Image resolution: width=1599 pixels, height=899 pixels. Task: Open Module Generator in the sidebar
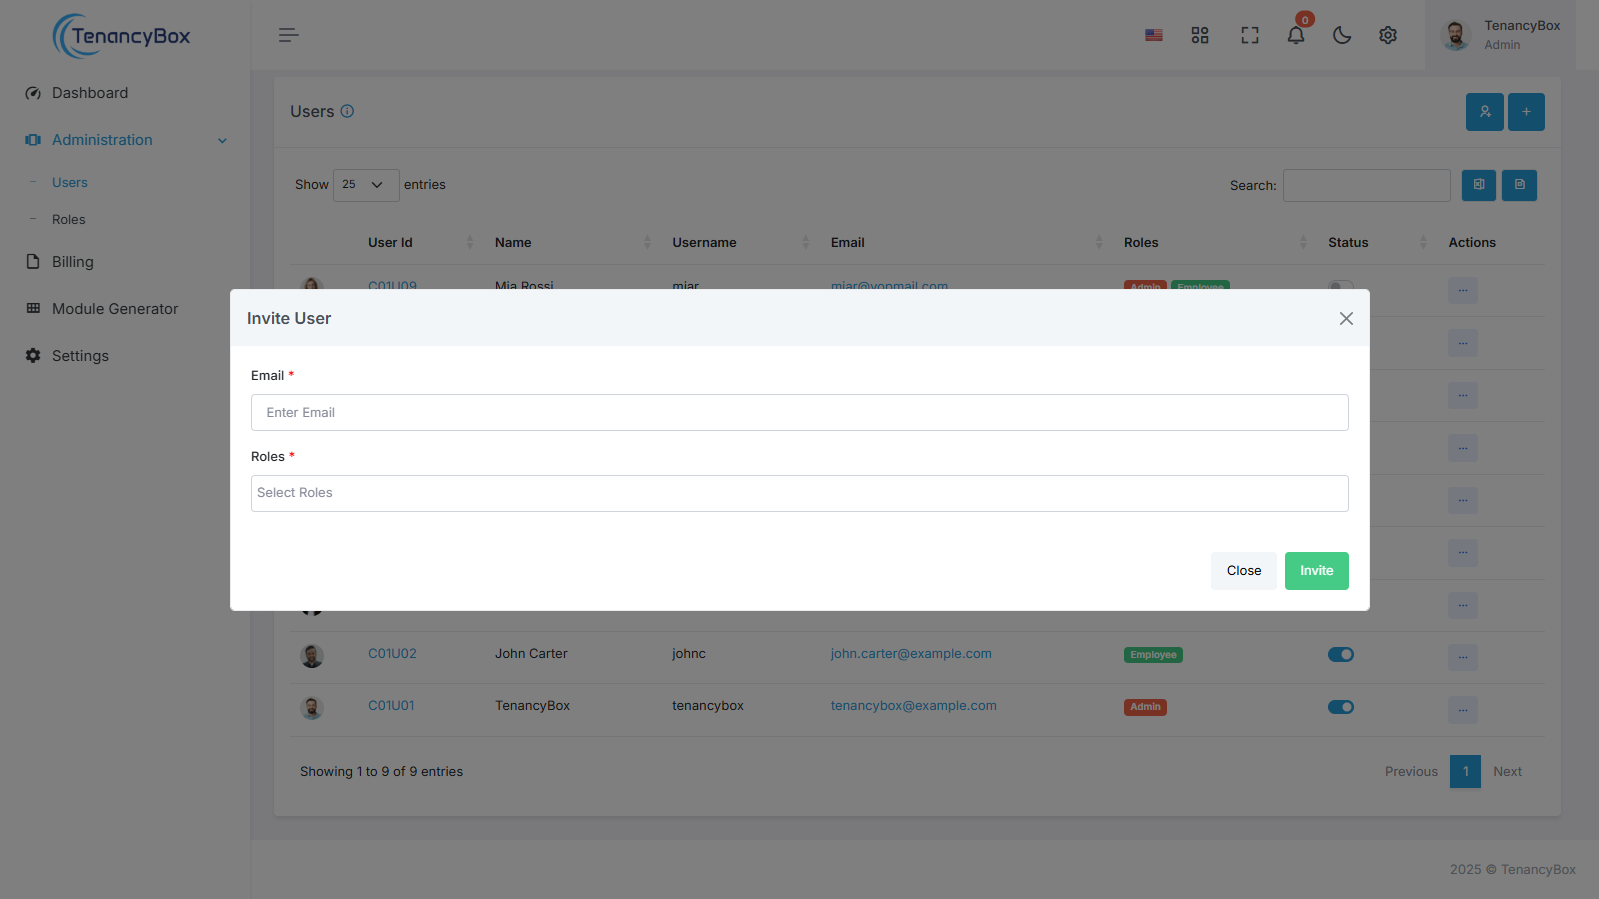[x=114, y=309]
